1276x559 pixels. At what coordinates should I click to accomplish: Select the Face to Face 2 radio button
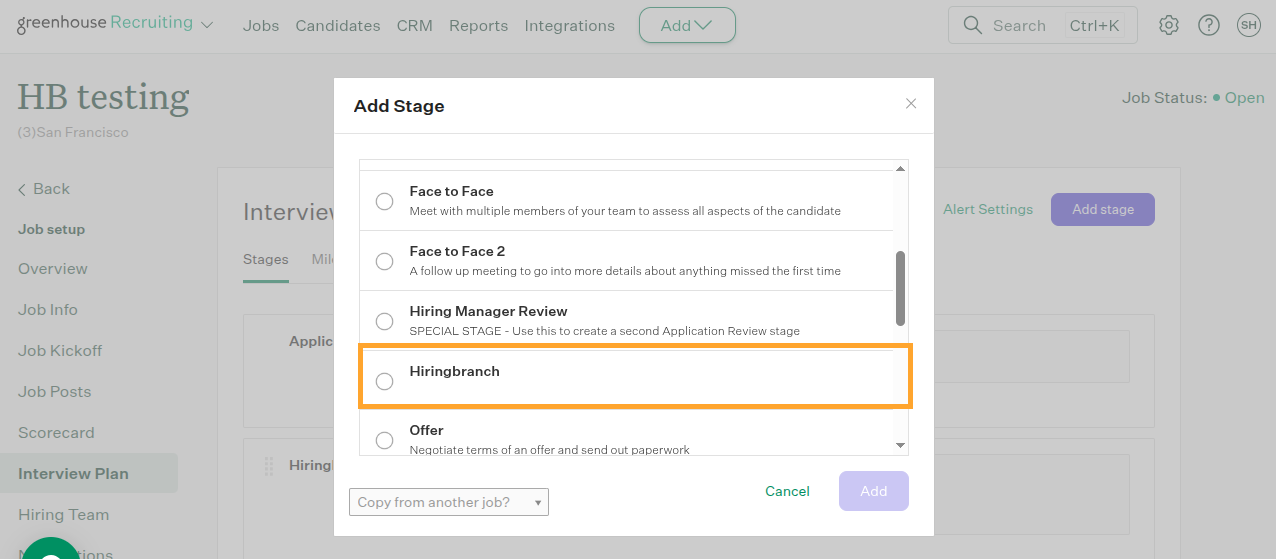pyautogui.click(x=384, y=261)
